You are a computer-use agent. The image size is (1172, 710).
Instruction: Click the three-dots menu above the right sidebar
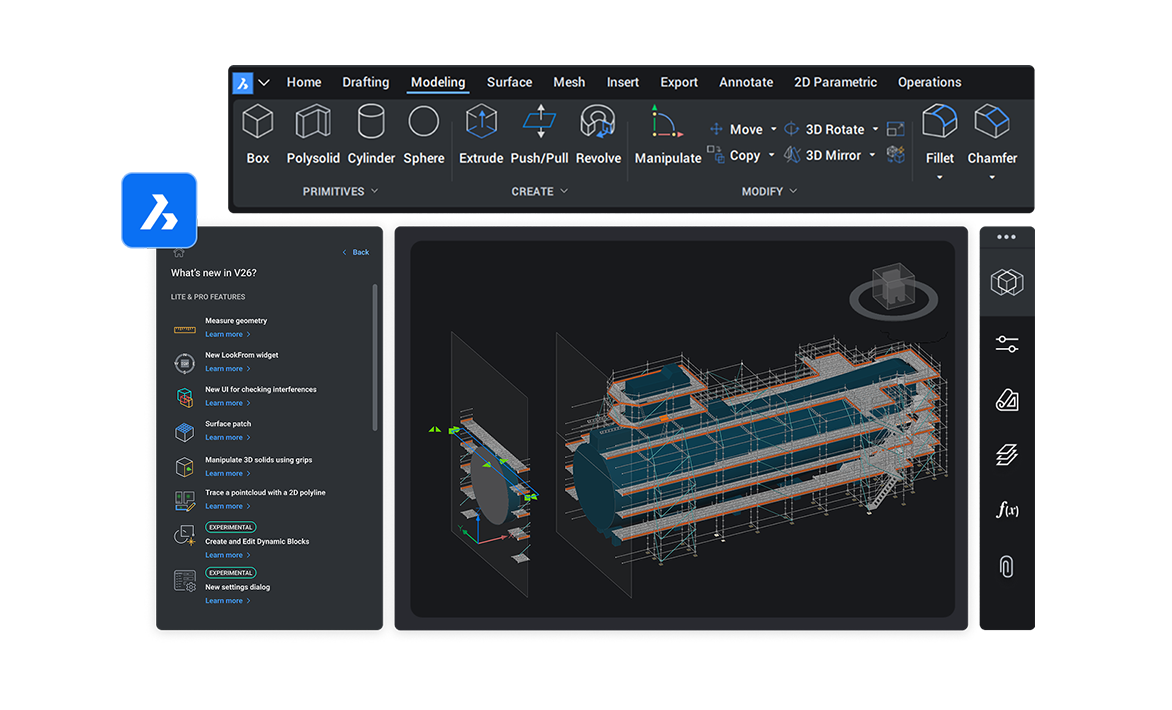(1006, 235)
